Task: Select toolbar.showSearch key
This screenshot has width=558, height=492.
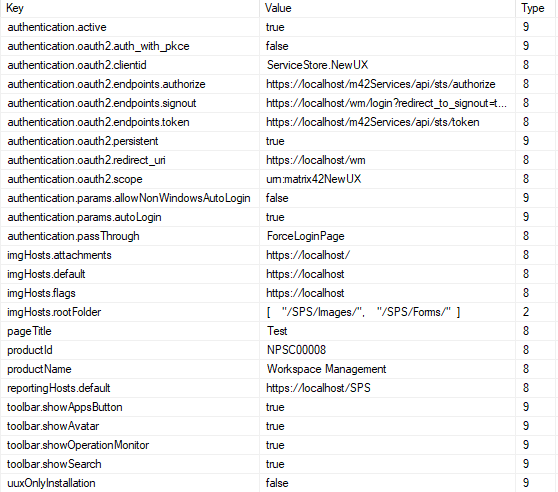Action: point(54,464)
